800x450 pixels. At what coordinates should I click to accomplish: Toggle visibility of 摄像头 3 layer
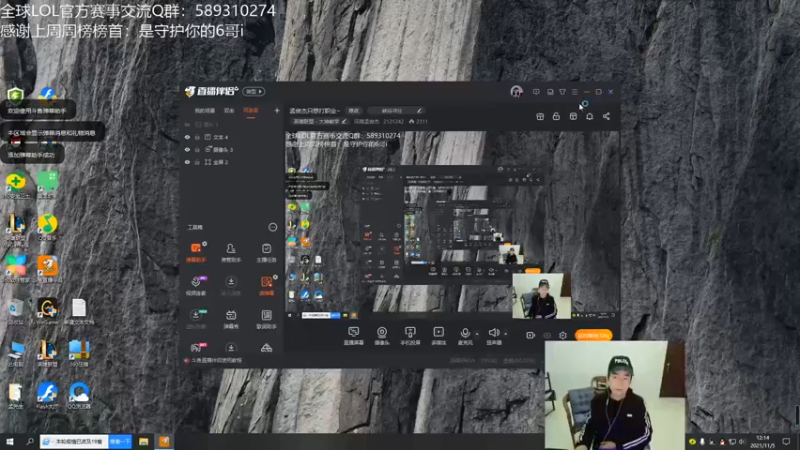187,149
